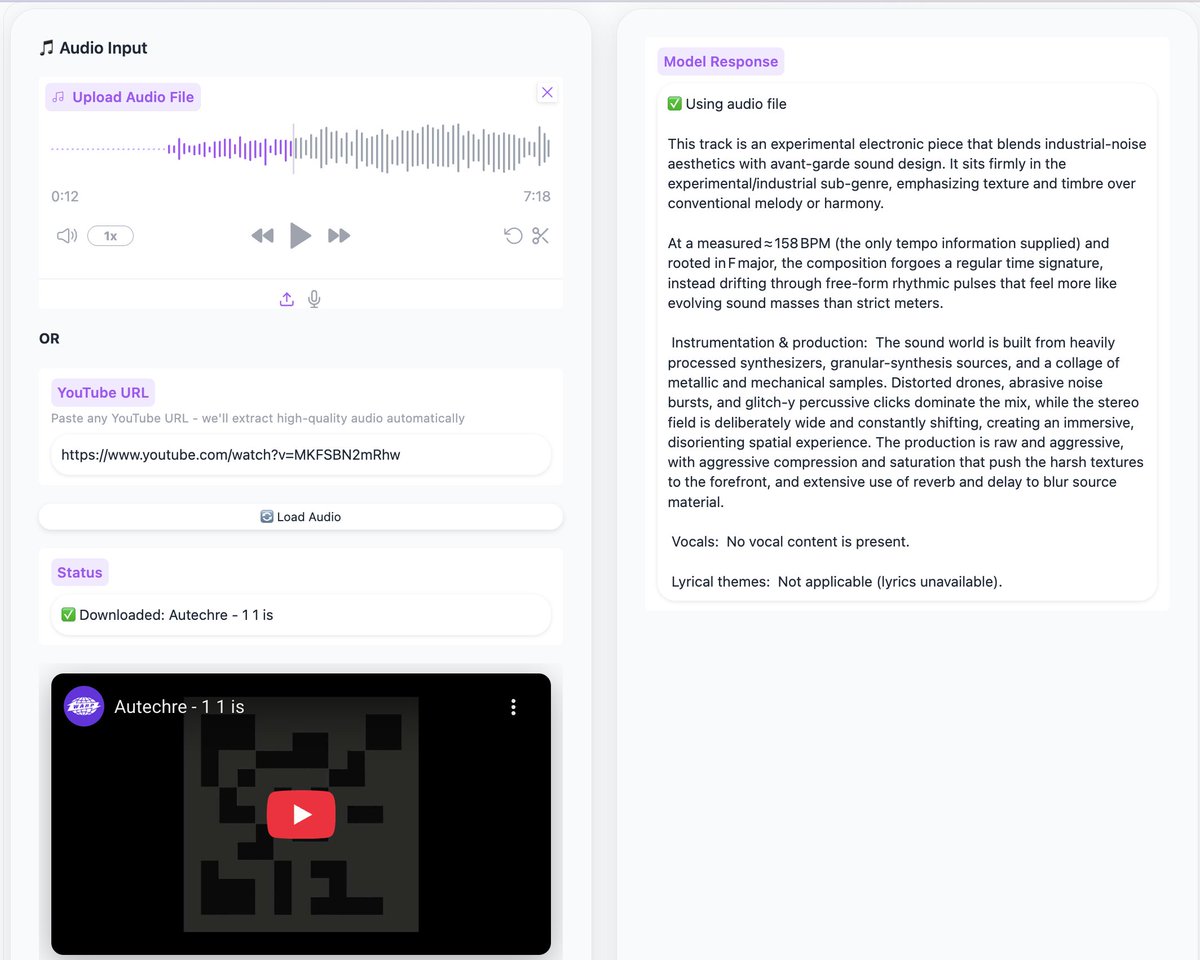
Task: Trim the audio with the scissors icon
Action: click(541, 236)
